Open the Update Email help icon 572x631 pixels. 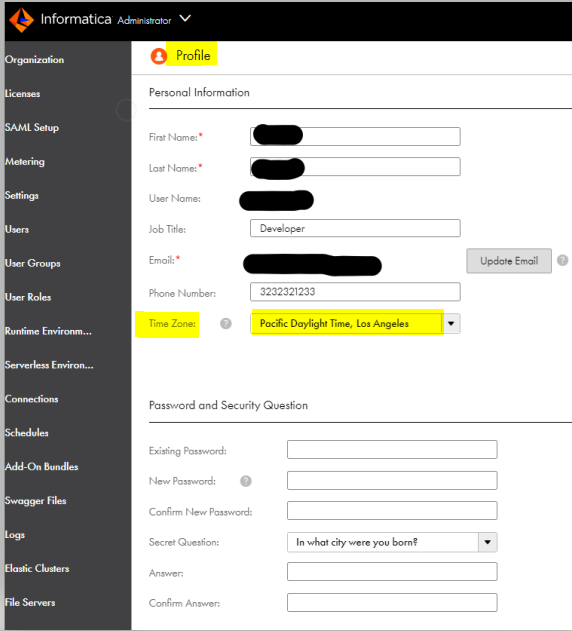[562, 260]
